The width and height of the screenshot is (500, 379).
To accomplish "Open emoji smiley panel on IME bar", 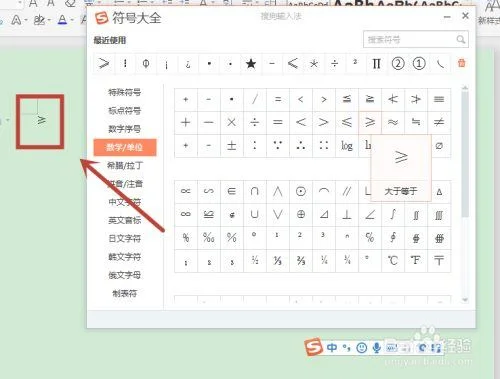I will point(362,348).
